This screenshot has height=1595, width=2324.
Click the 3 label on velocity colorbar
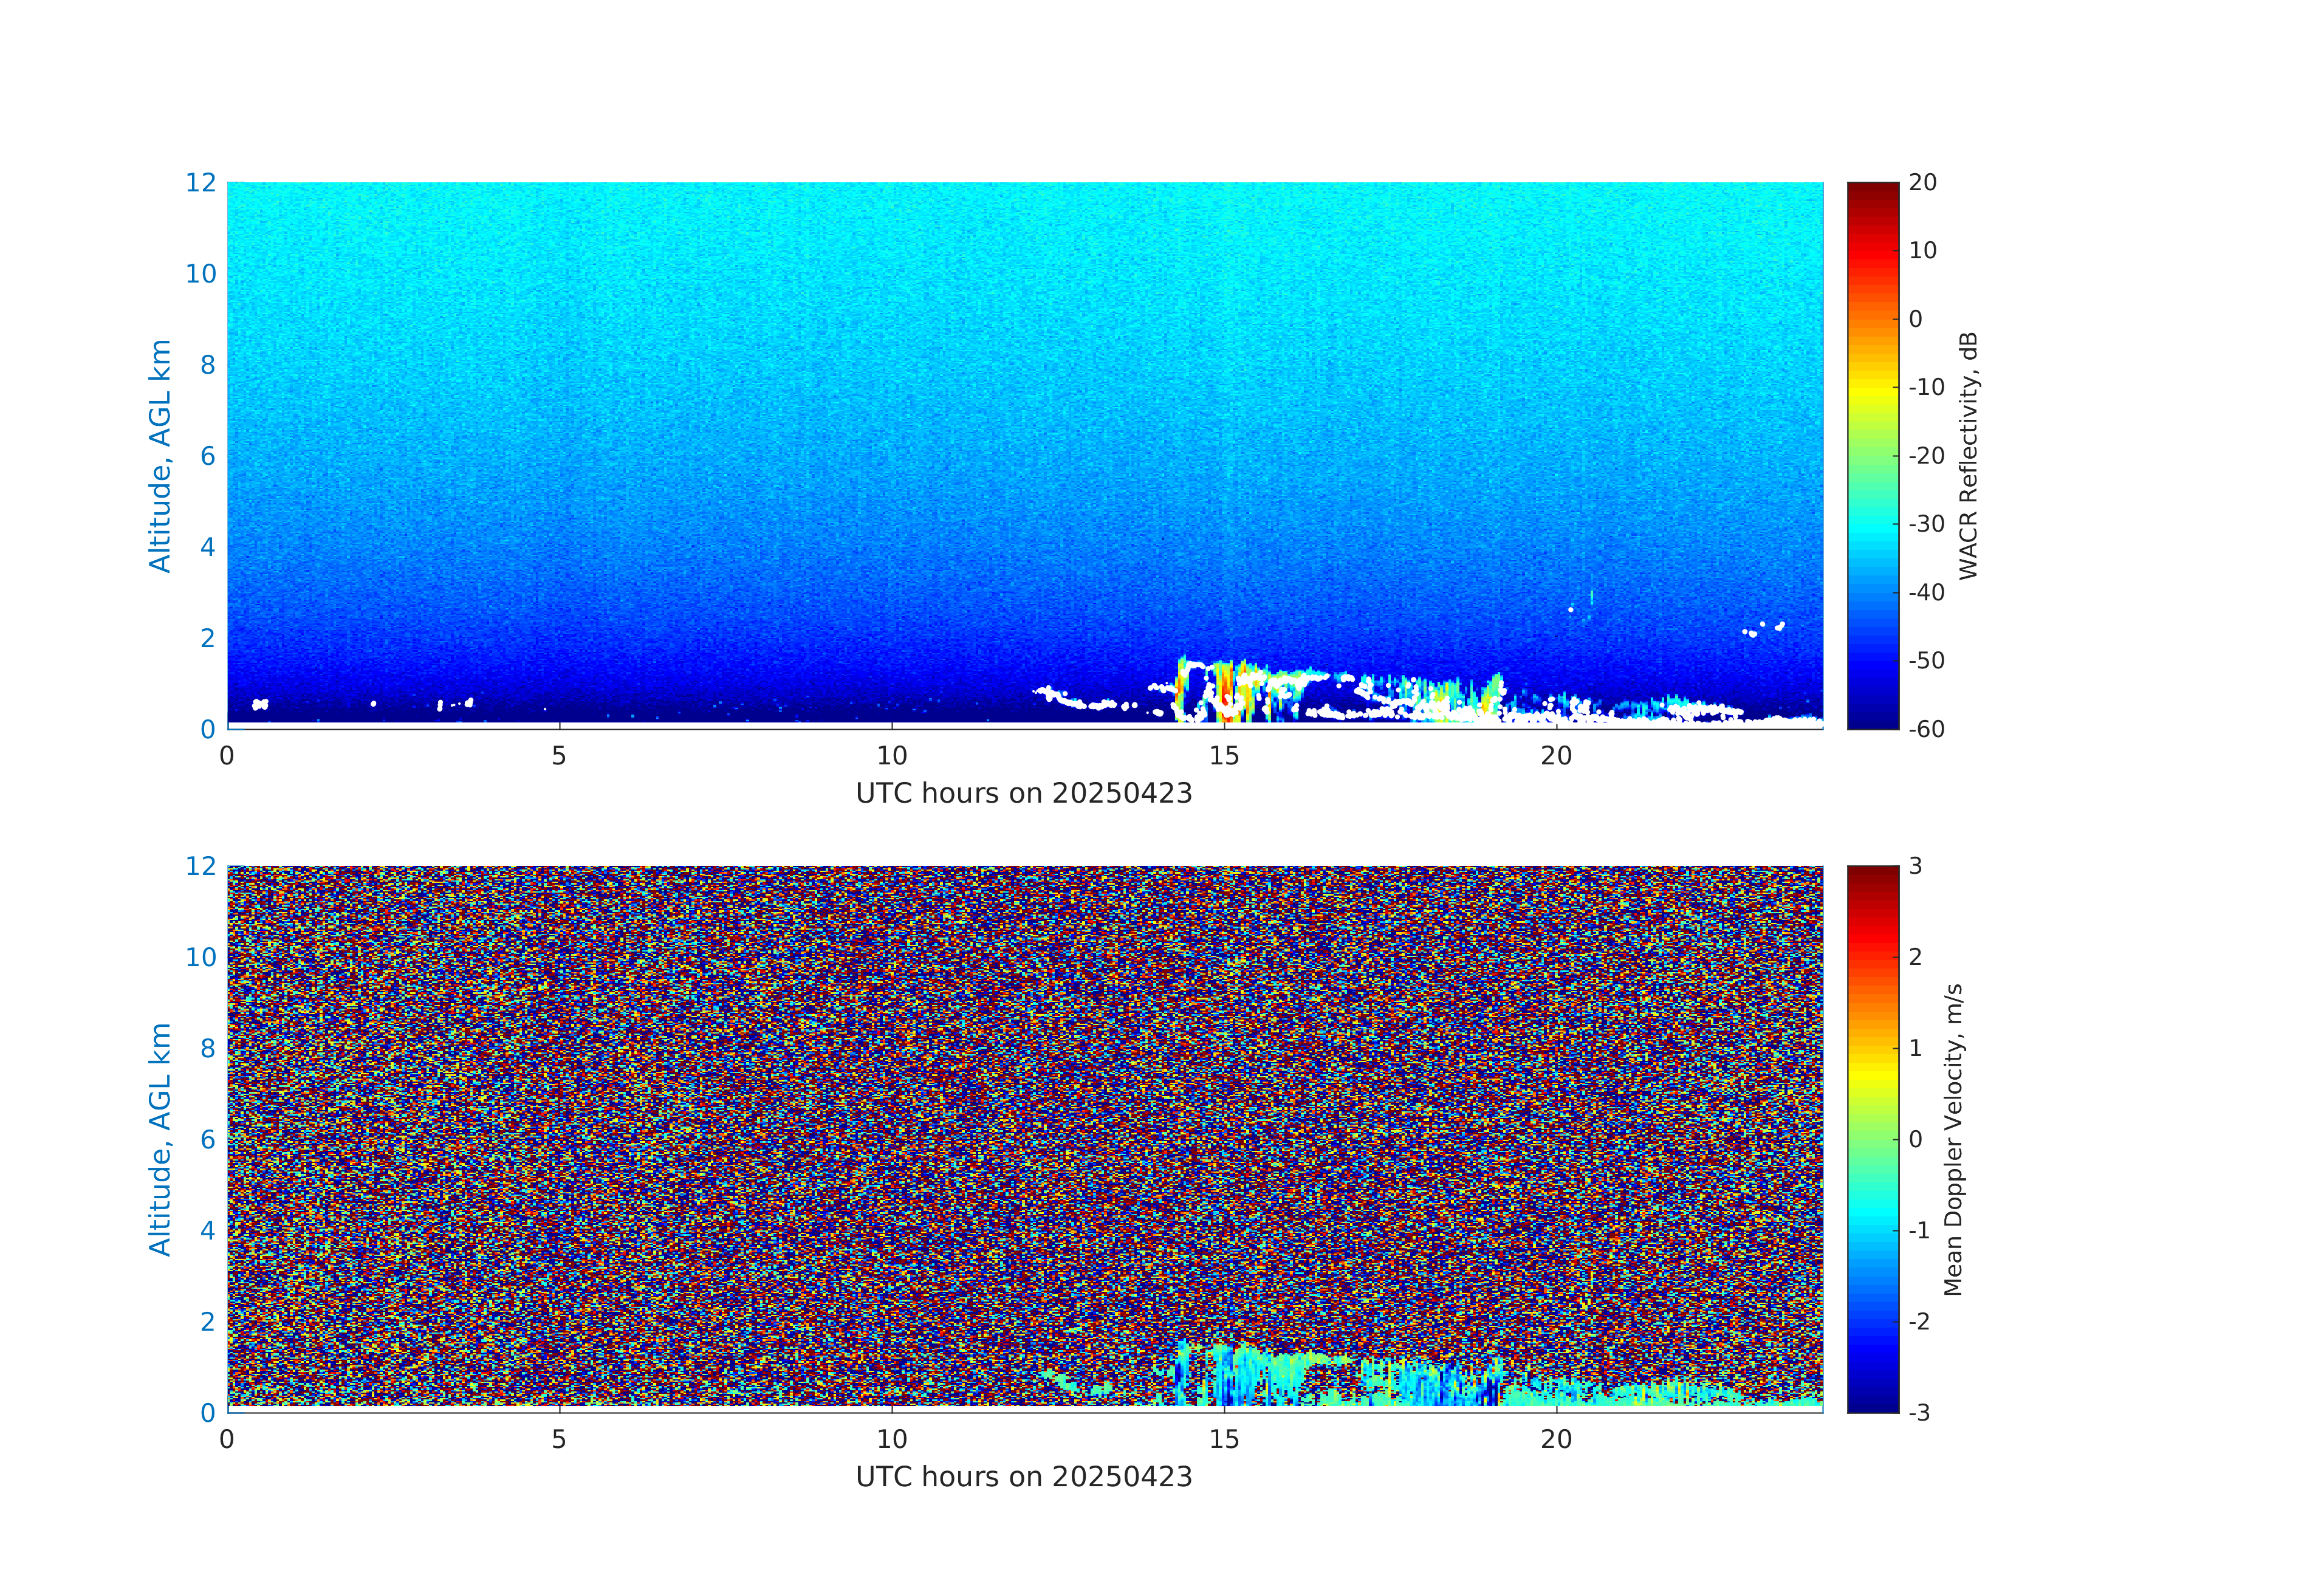click(1915, 866)
